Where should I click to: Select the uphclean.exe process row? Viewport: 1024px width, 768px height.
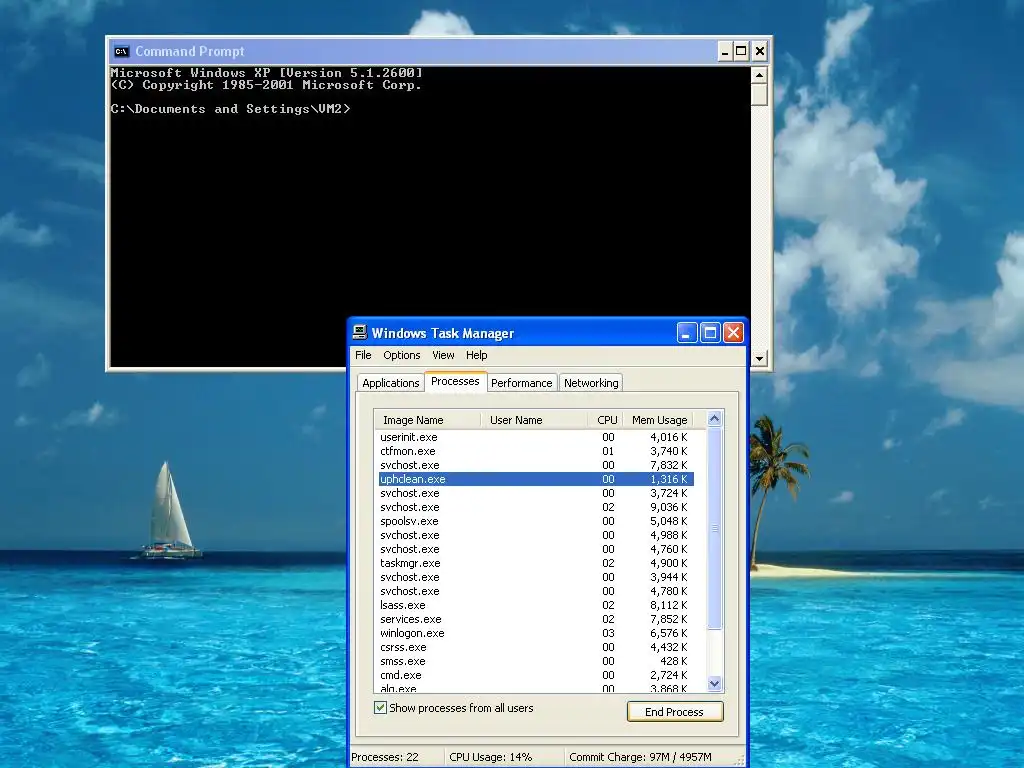536,479
